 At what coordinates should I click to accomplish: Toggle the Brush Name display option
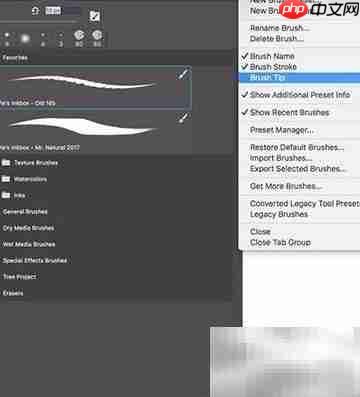point(272,56)
